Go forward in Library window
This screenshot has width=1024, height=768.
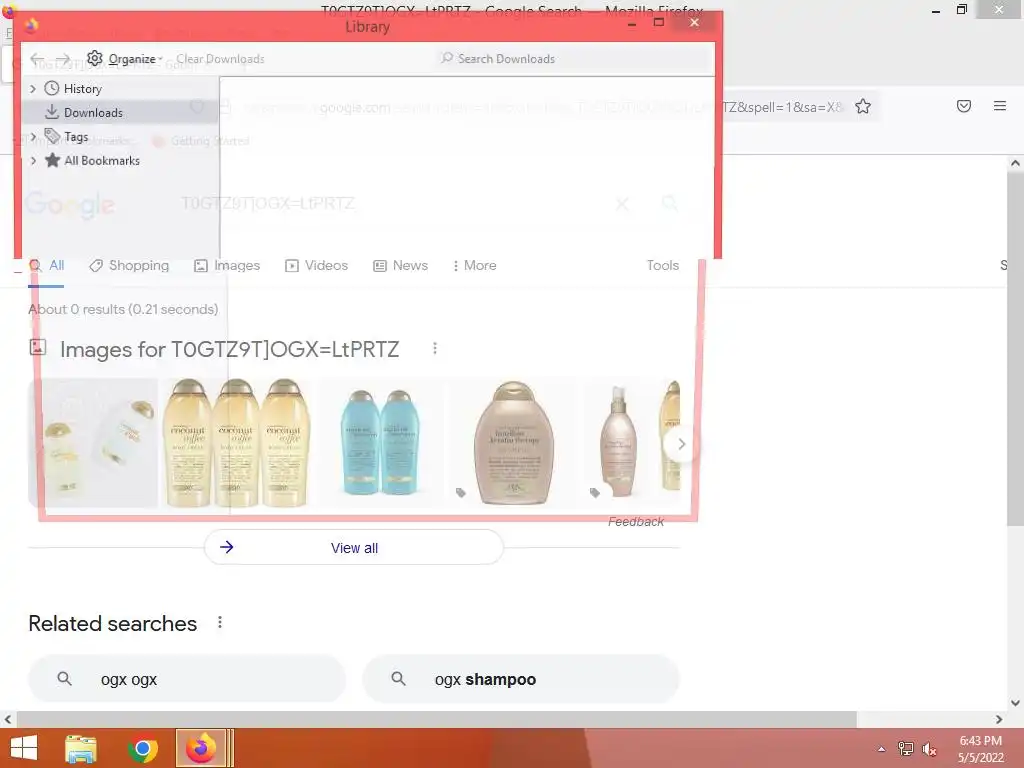click(x=63, y=59)
